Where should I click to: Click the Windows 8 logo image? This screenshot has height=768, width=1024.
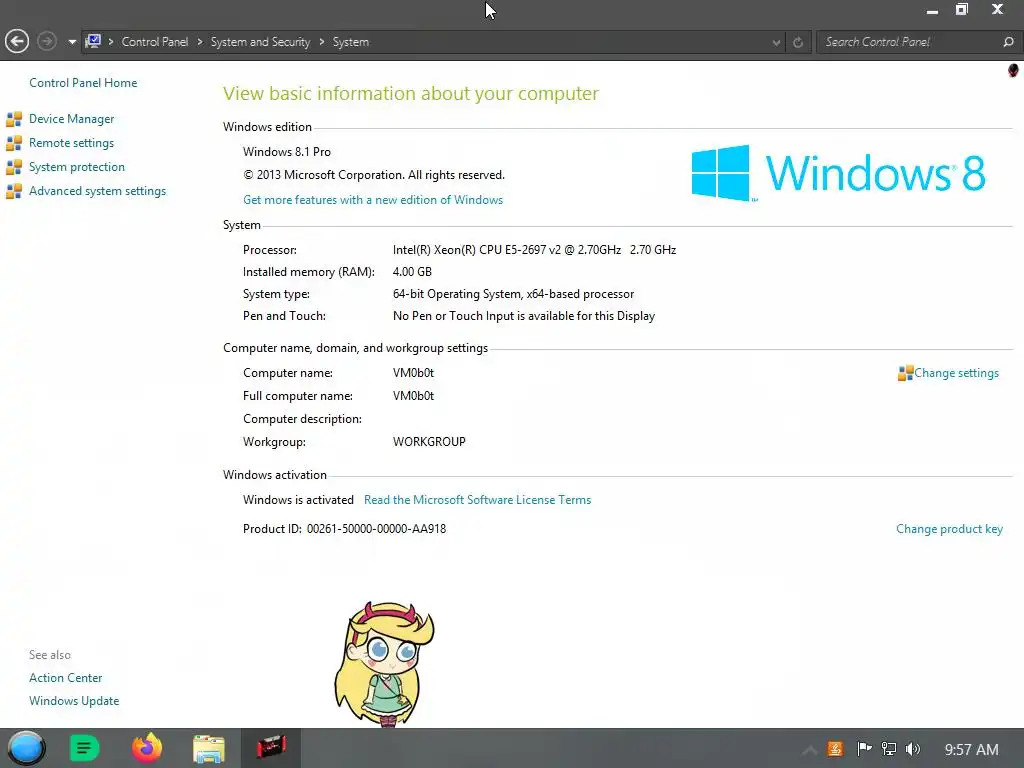[x=839, y=173]
